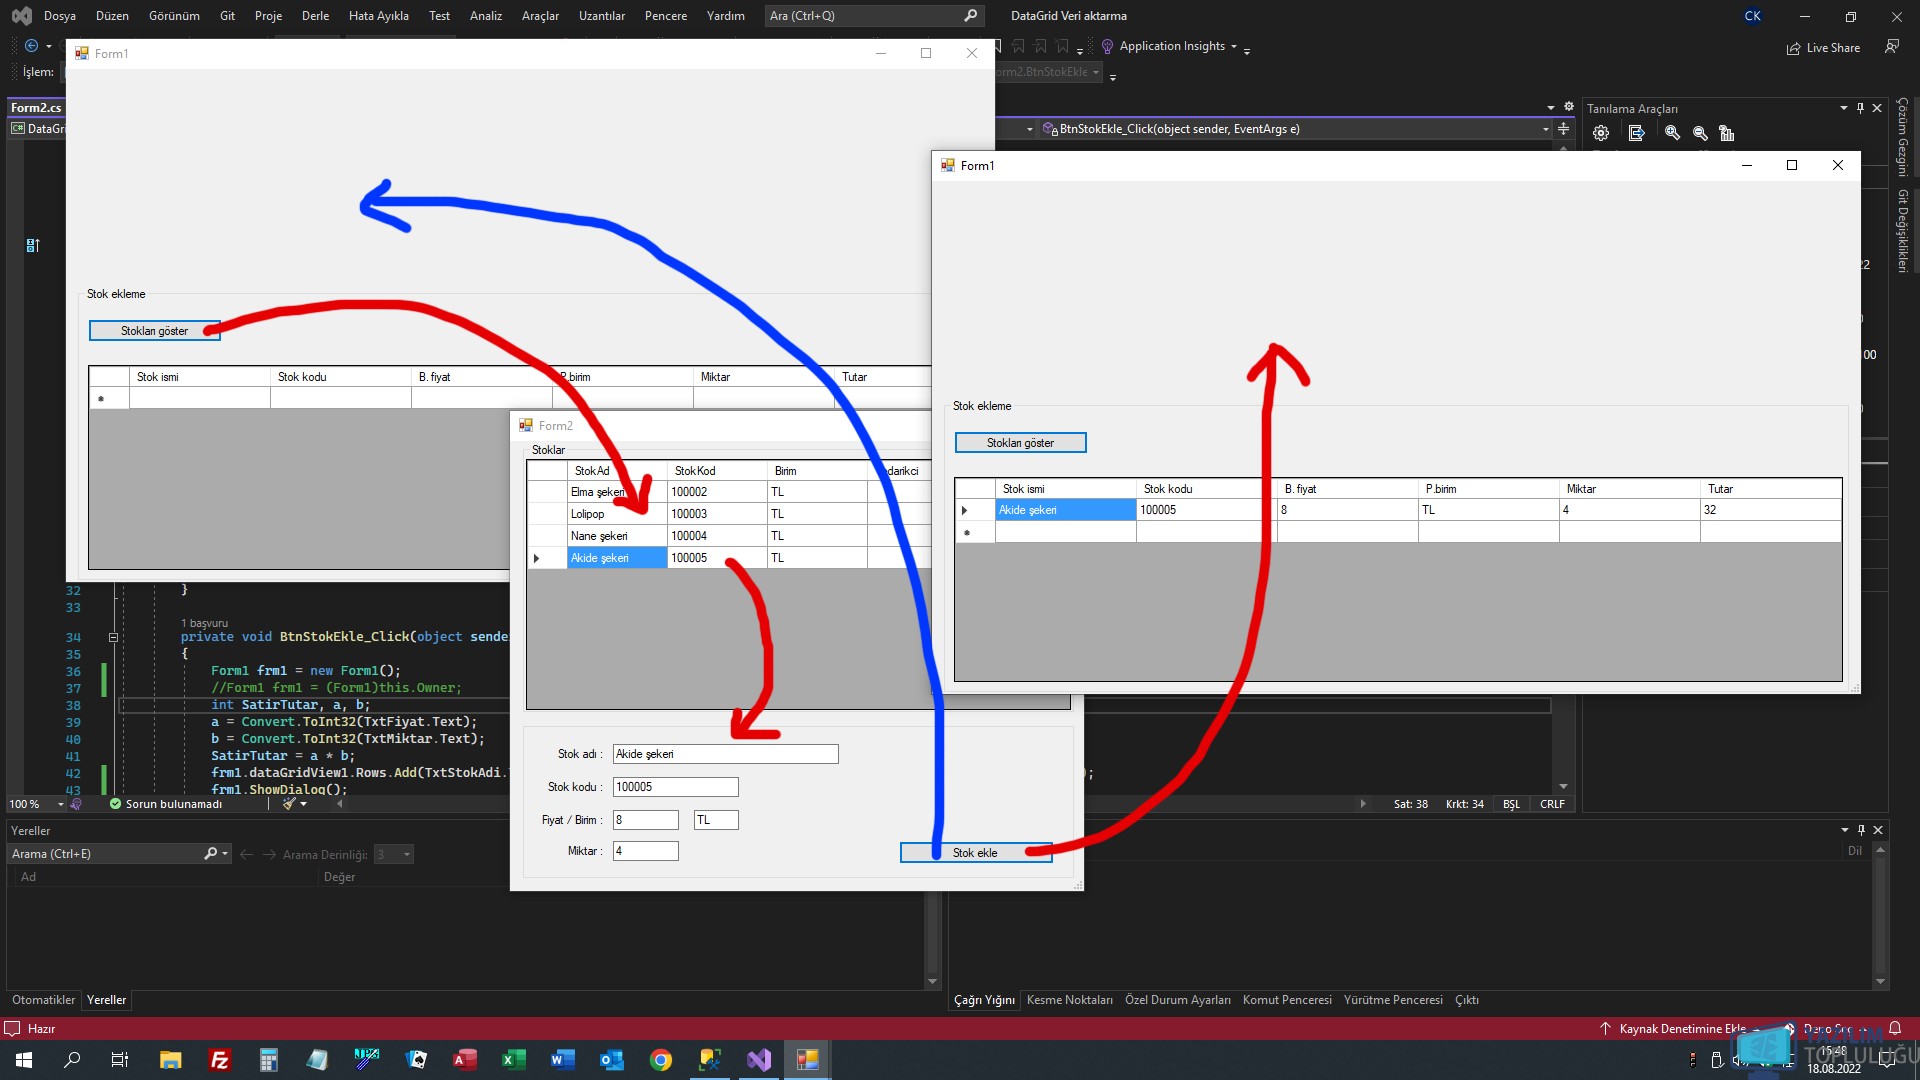Click the Stok kodu text field

coord(675,787)
